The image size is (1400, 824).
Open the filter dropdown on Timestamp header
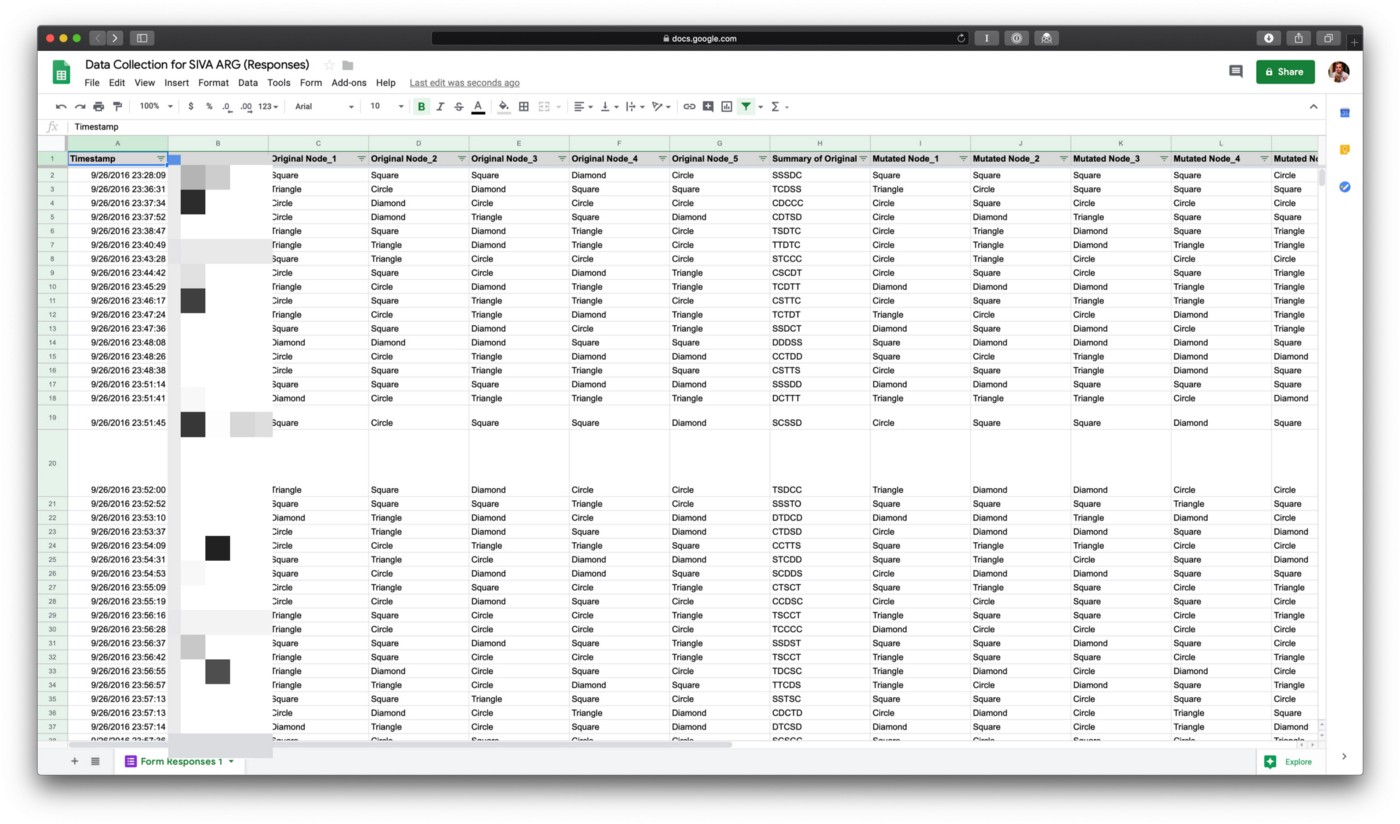(x=161, y=159)
